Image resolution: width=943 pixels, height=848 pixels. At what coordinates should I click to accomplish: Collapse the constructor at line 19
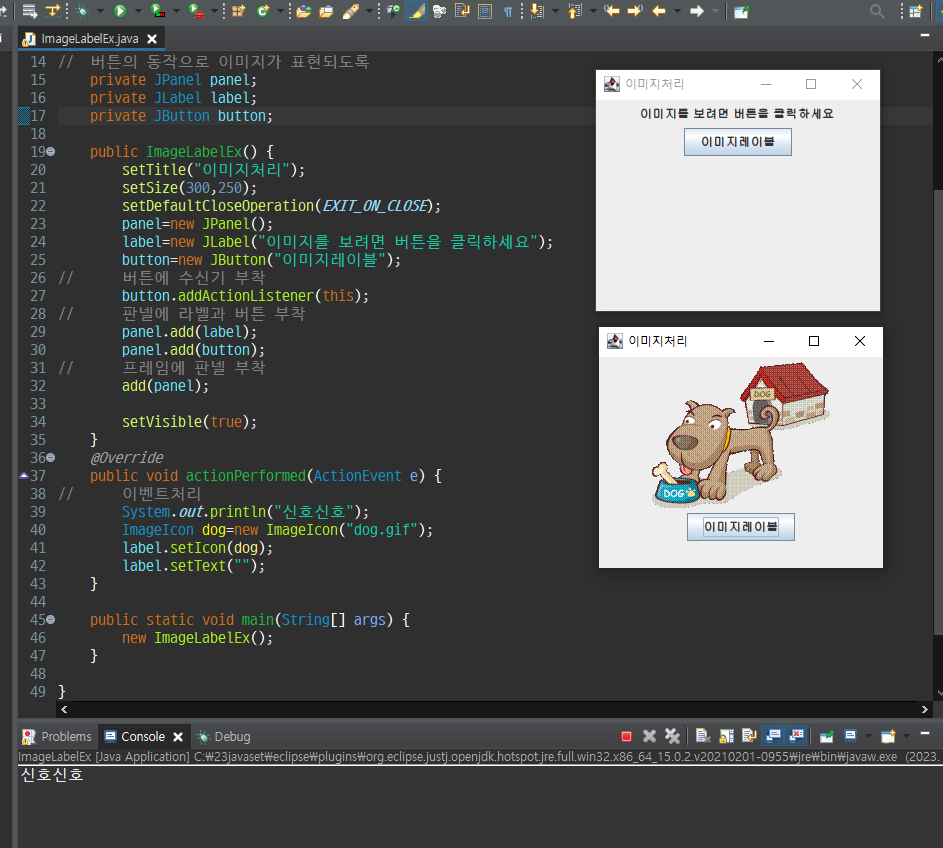pyautogui.click(x=51, y=152)
